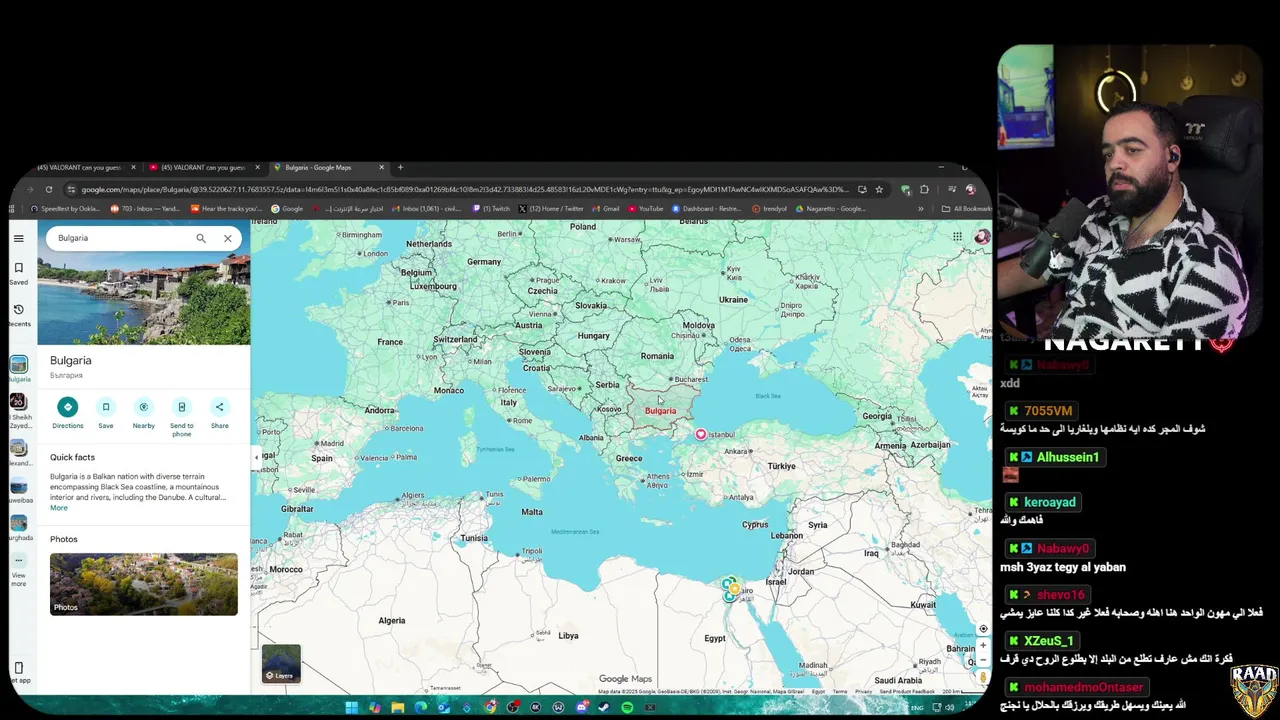Open the Gmail bookmark

pyautogui.click(x=607, y=209)
